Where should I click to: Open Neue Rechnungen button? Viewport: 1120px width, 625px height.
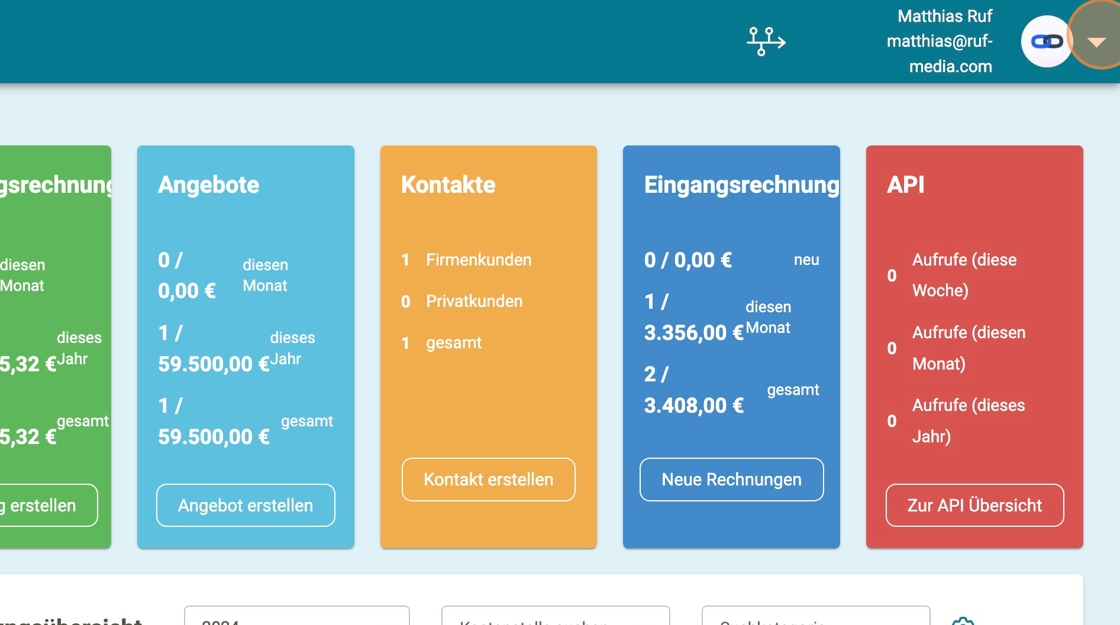(x=731, y=479)
